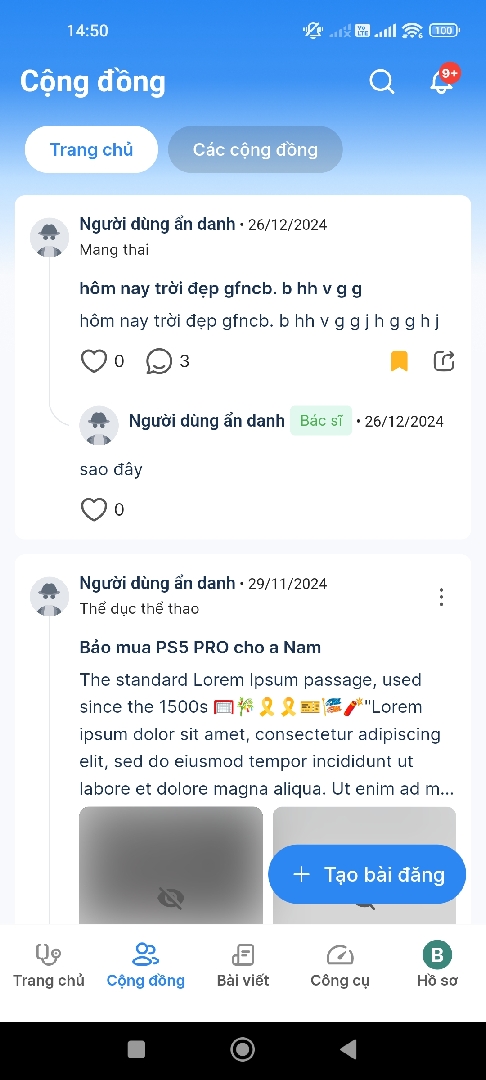Switch to the Trang chủ pill tab
486x1080 pixels.
tap(92, 149)
